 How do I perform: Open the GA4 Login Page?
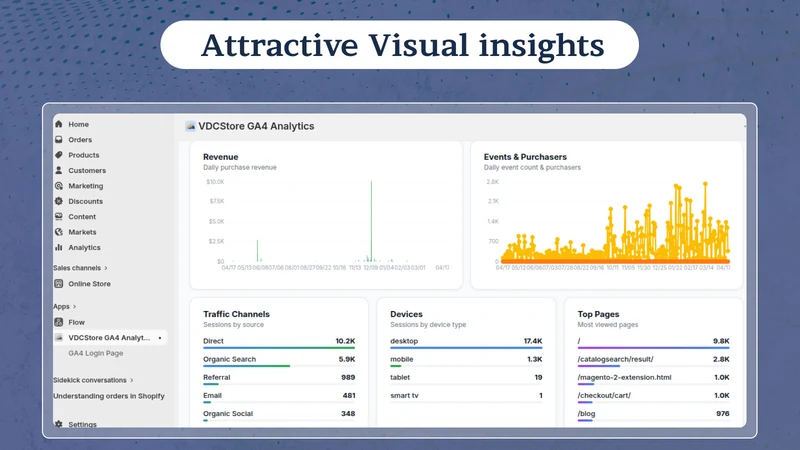pyautogui.click(x=95, y=353)
